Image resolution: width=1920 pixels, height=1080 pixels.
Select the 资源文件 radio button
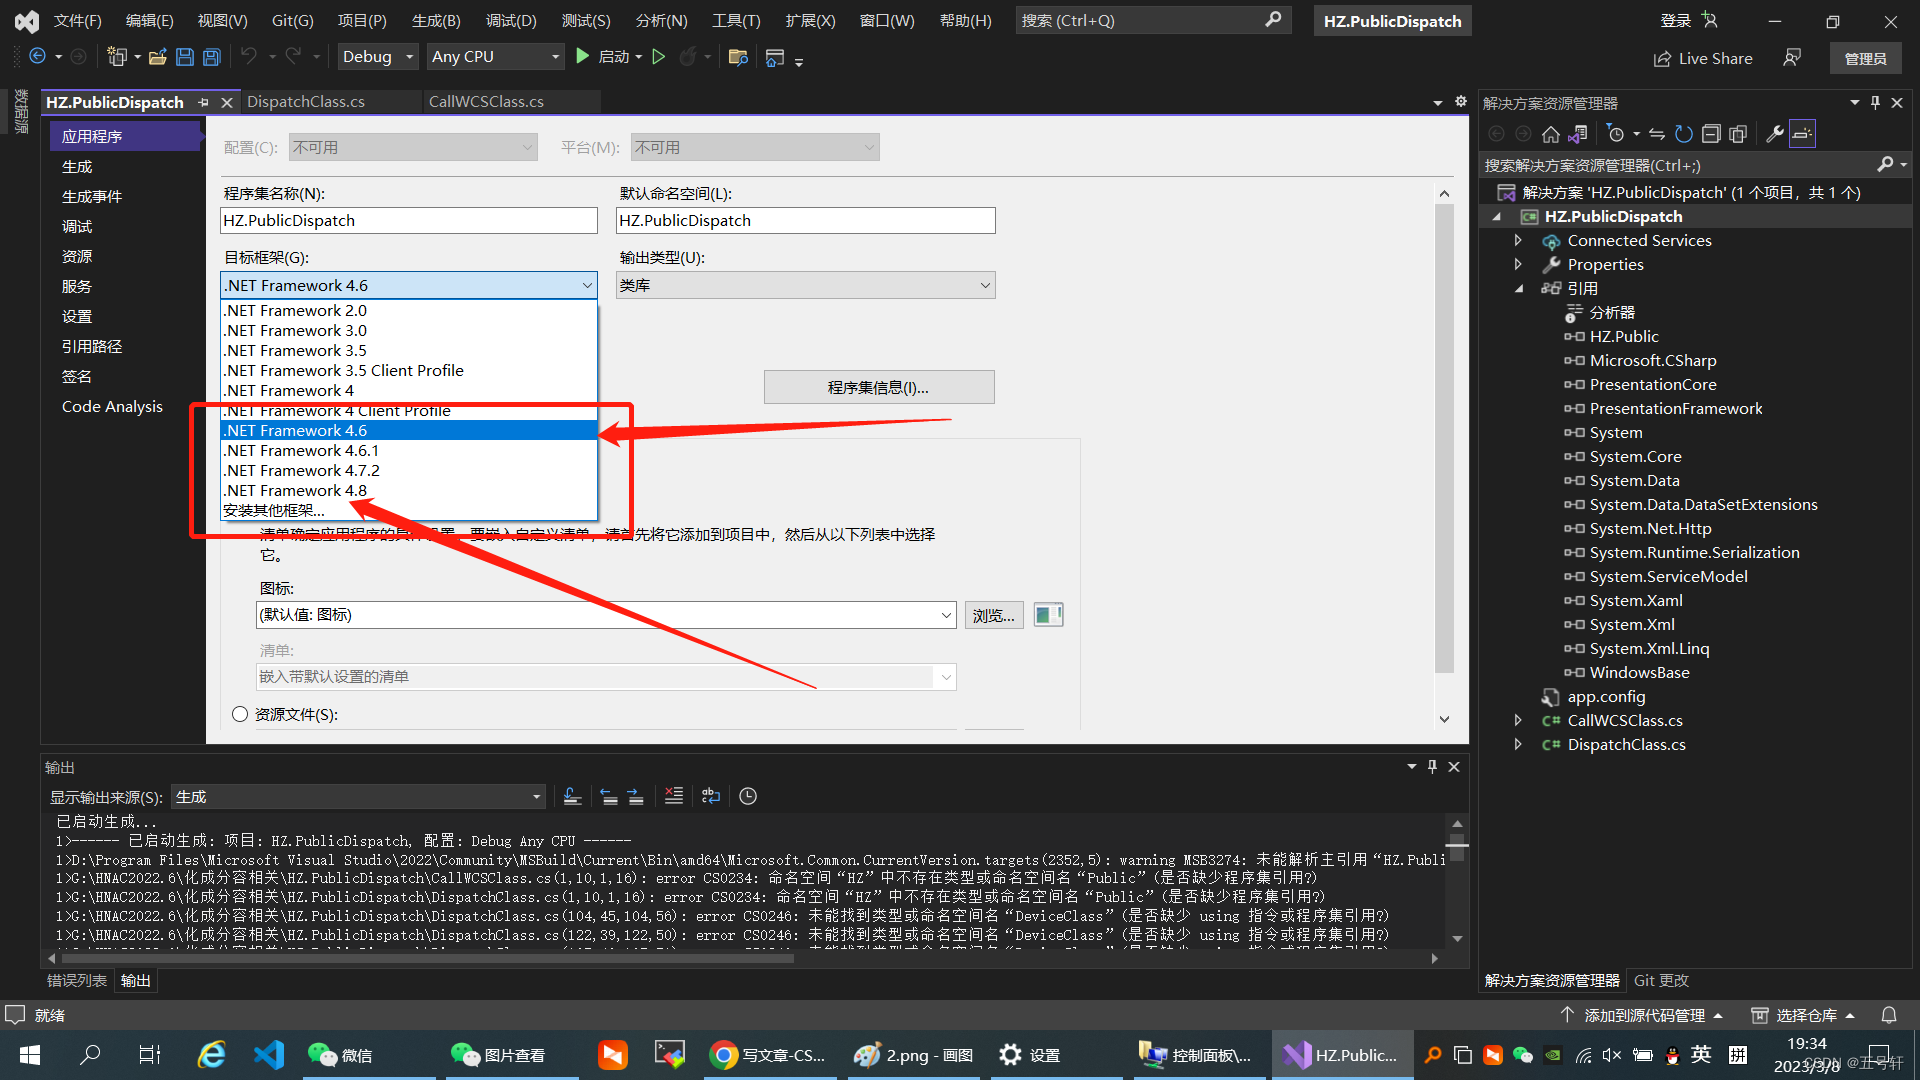click(240, 714)
